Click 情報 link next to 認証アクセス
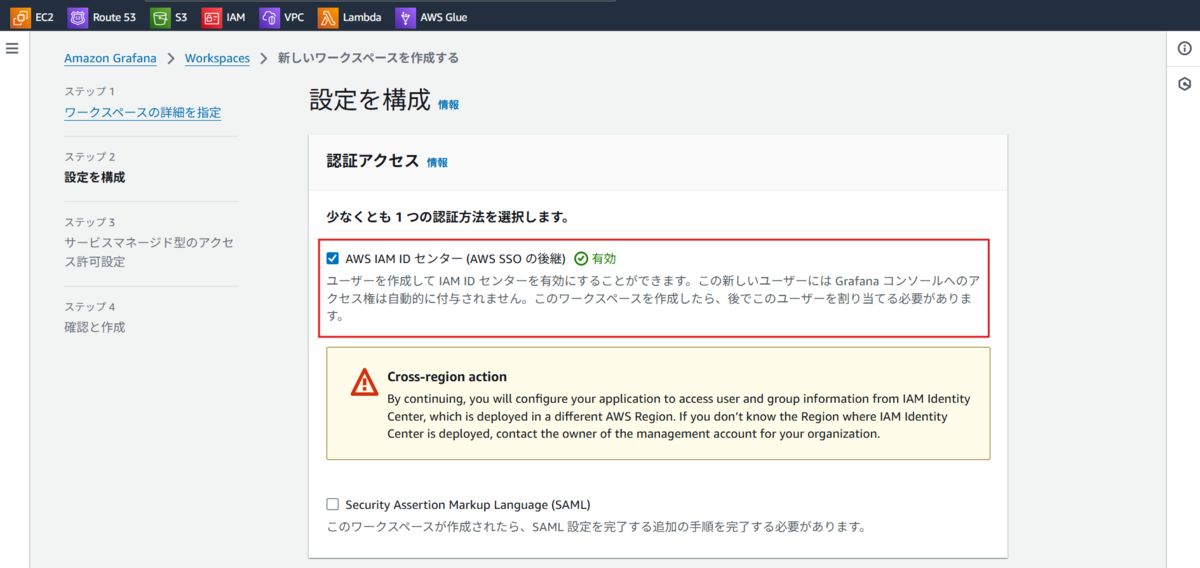The width and height of the screenshot is (1200, 568). coord(438,162)
